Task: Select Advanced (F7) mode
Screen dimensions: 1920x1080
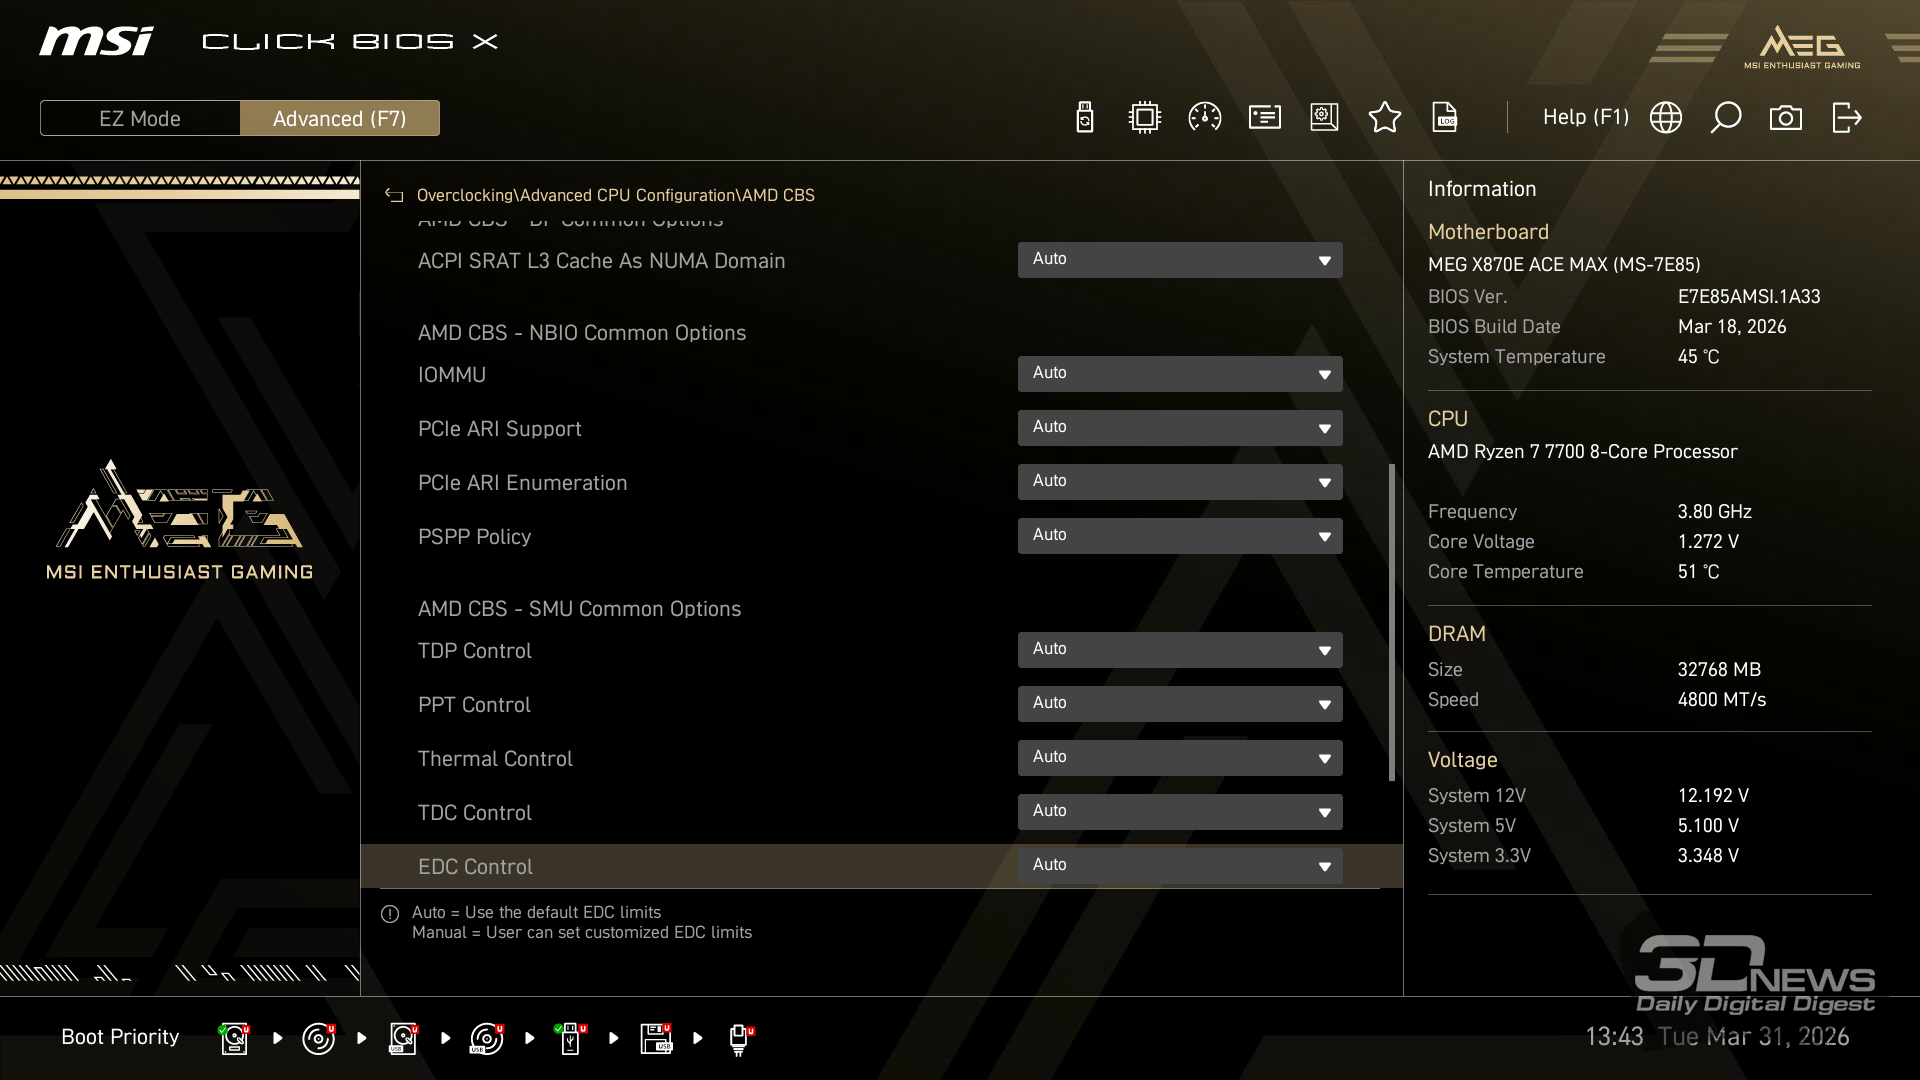Action: 339,118
